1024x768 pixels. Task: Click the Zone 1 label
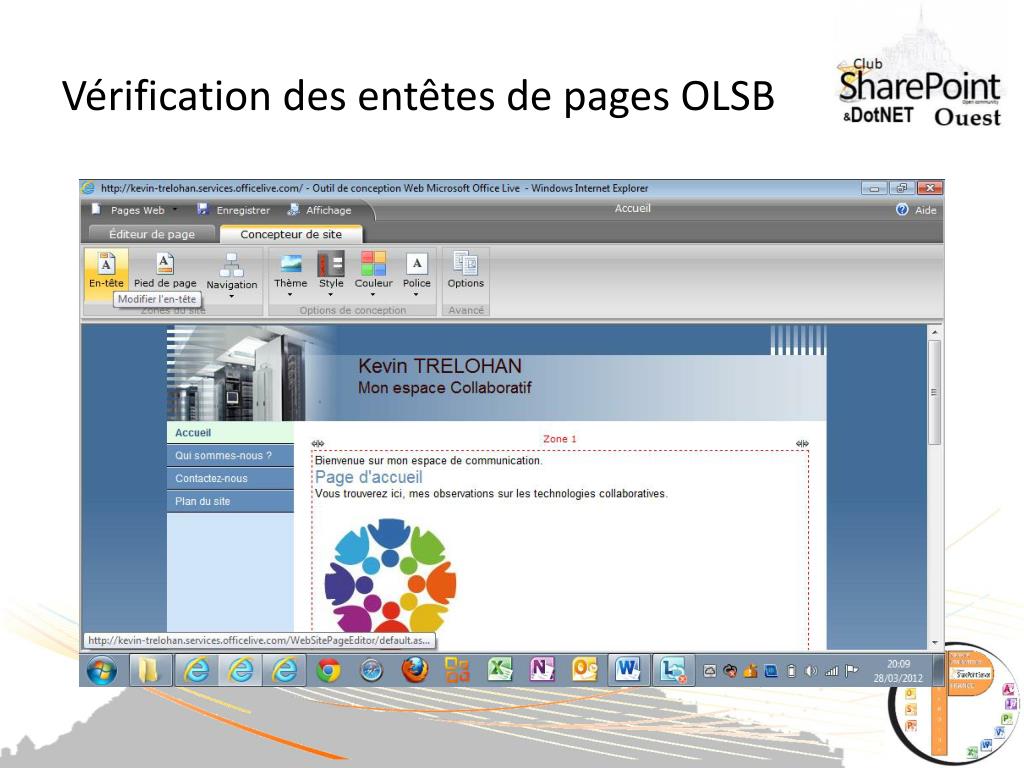point(560,439)
